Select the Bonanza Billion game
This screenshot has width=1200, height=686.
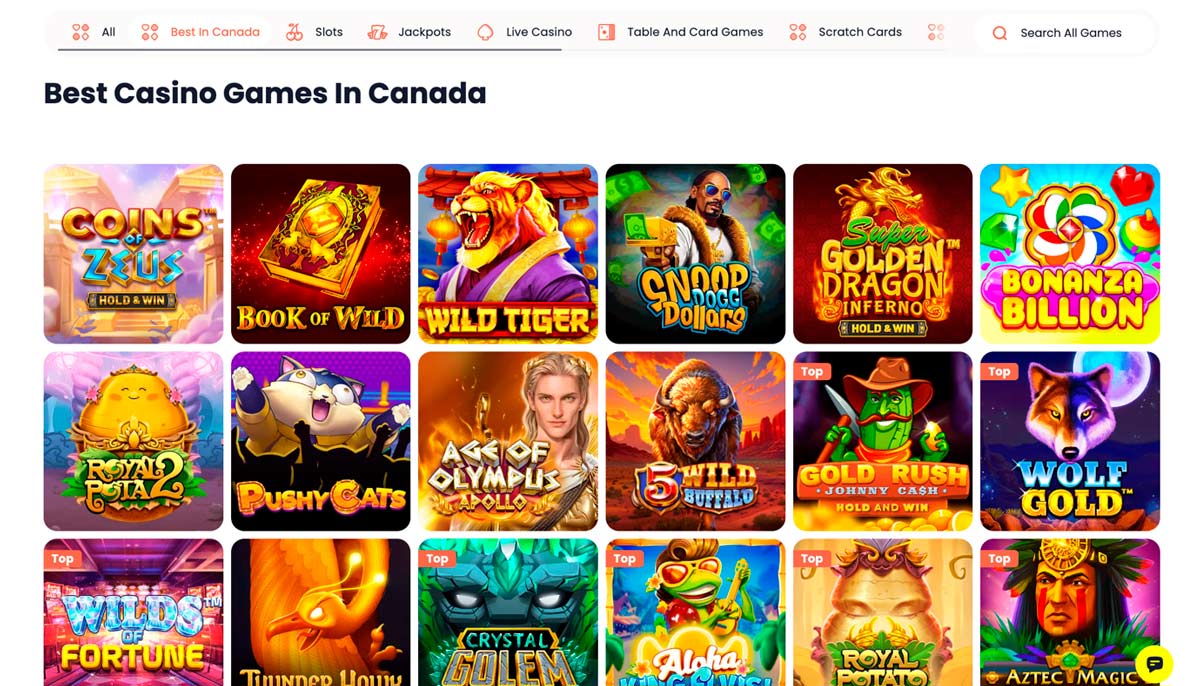coord(1070,254)
